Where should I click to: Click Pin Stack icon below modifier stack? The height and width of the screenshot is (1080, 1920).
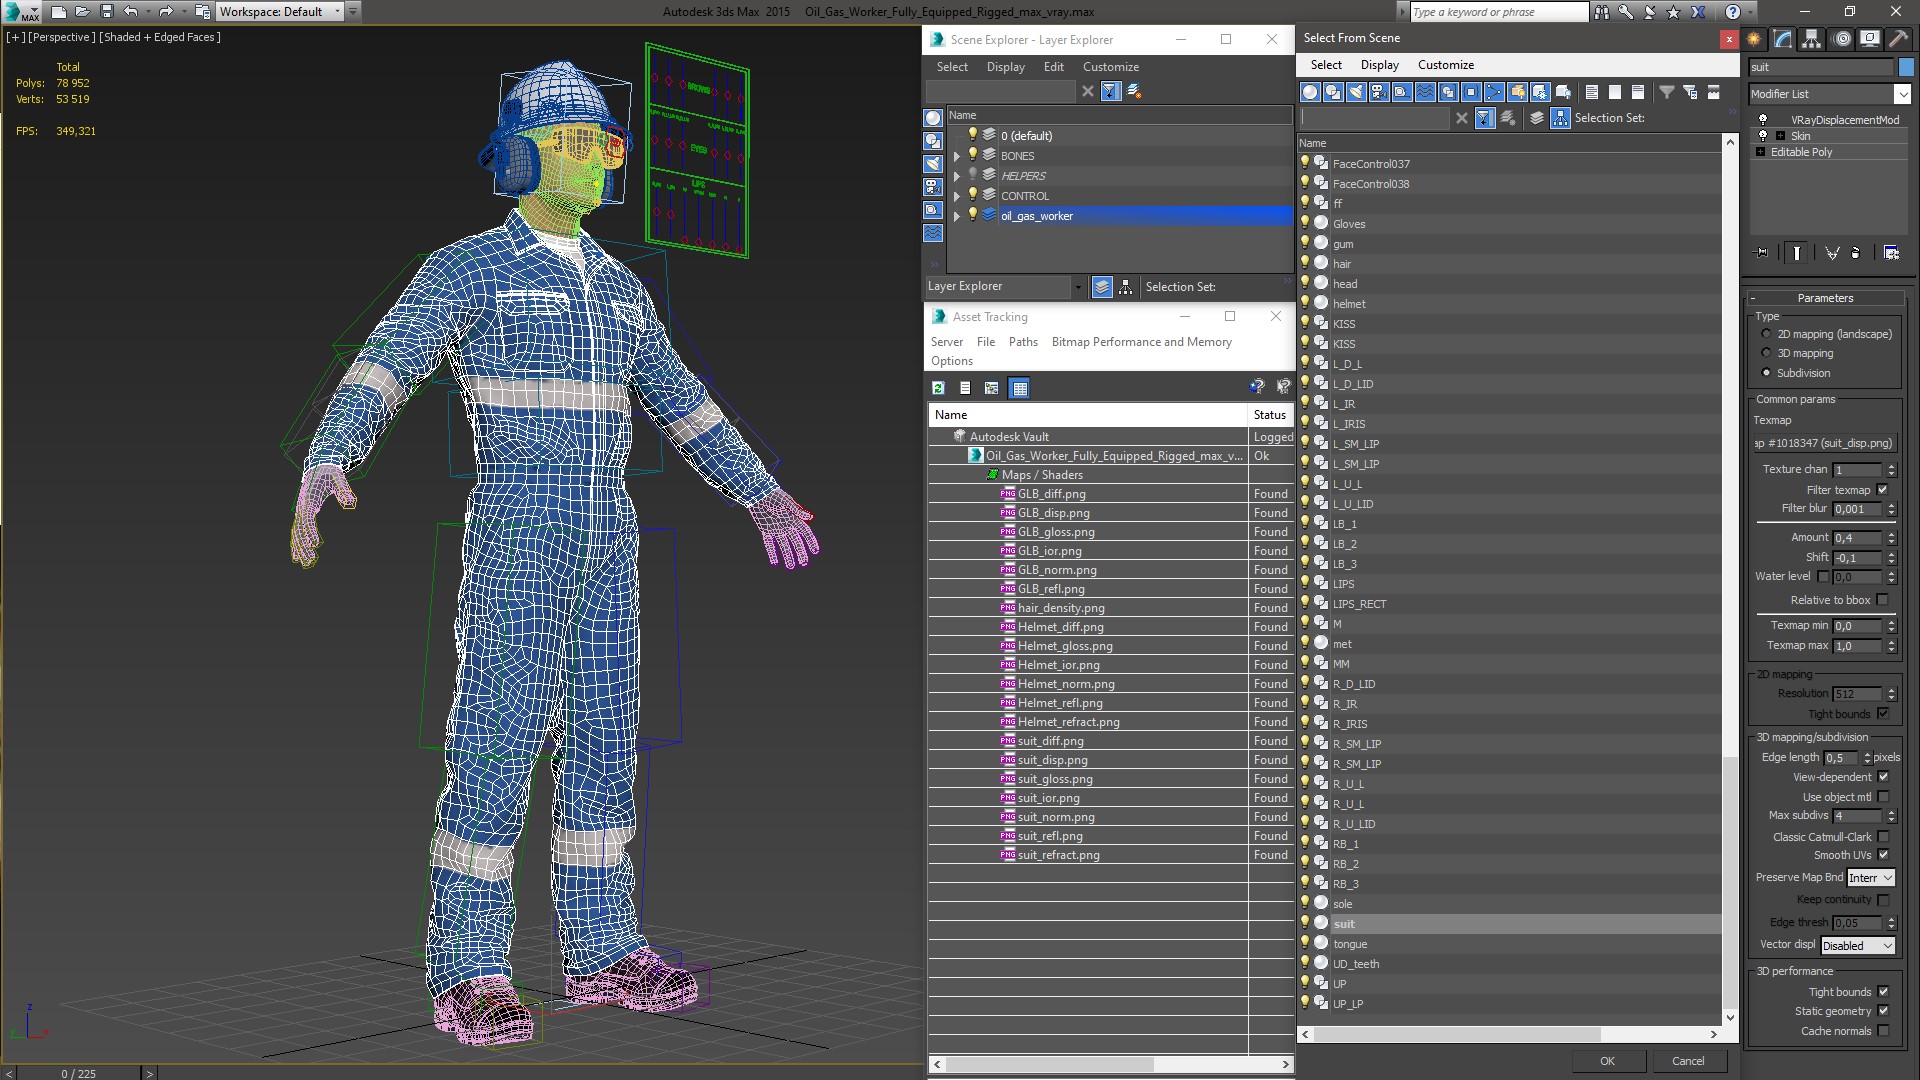(x=1762, y=253)
